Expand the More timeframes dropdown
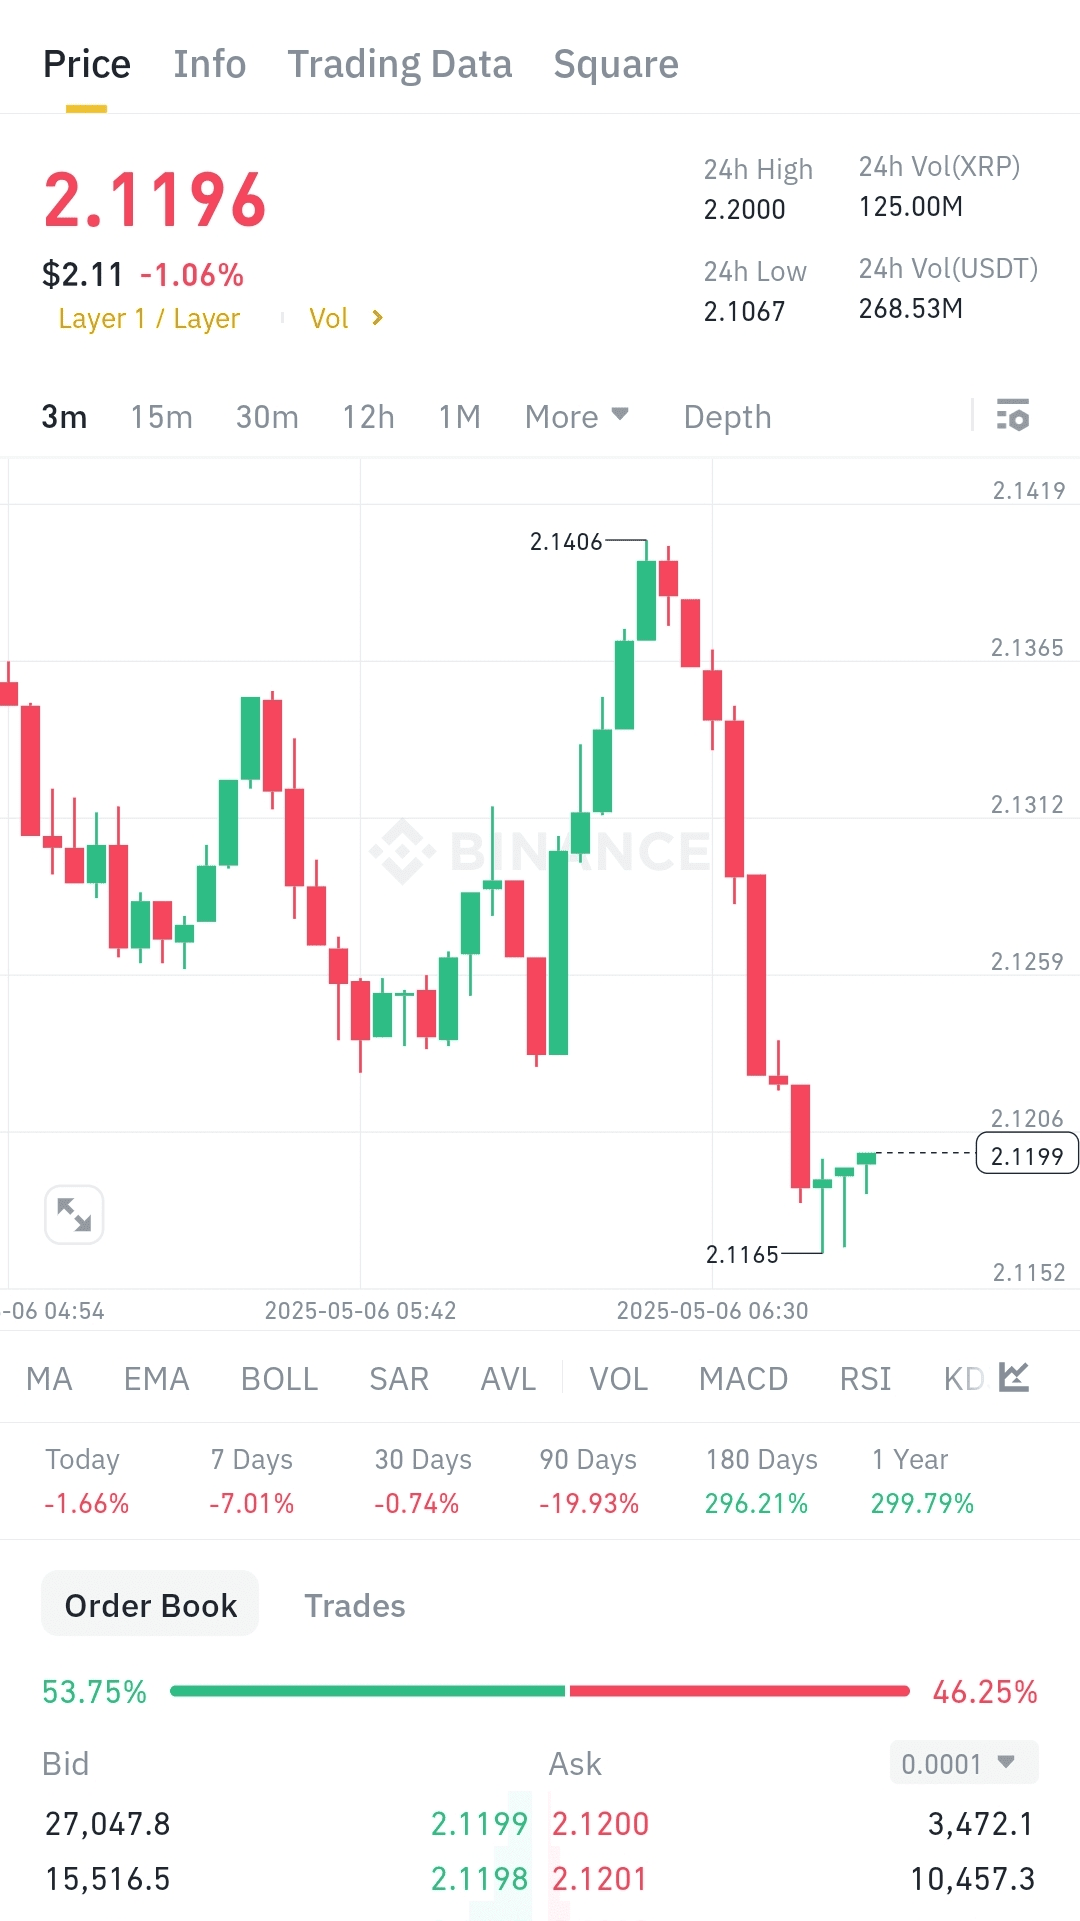 (576, 416)
